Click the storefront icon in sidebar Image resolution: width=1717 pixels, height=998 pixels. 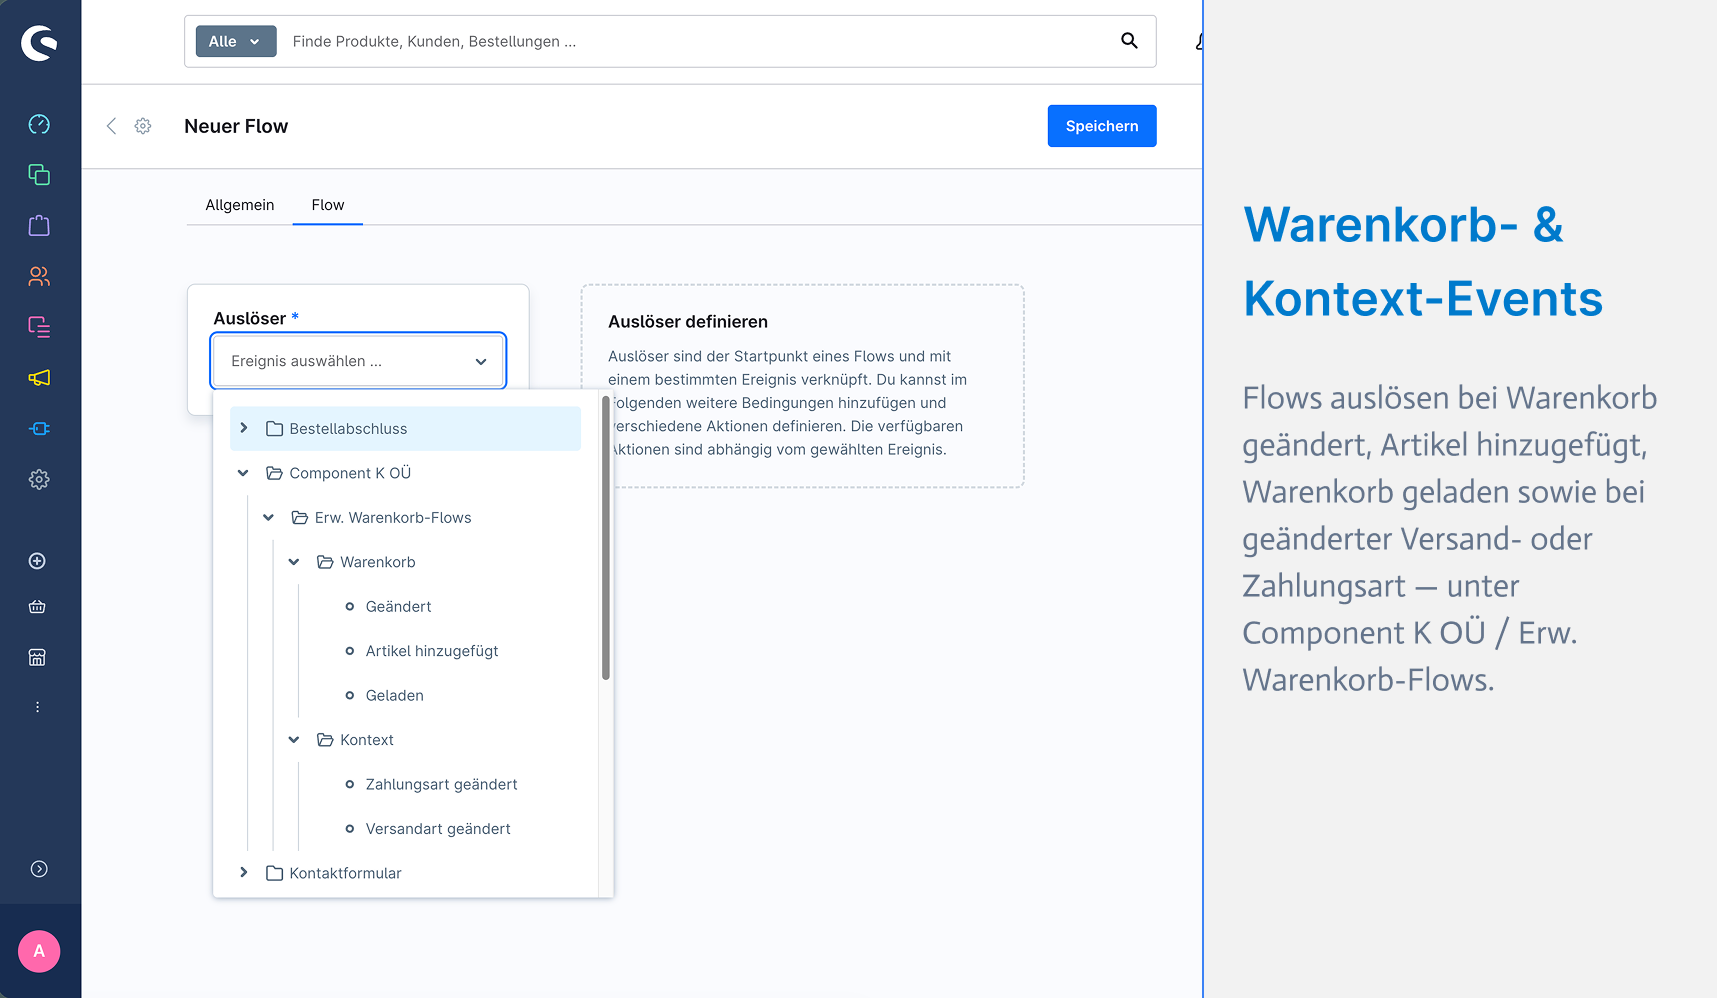point(37,657)
